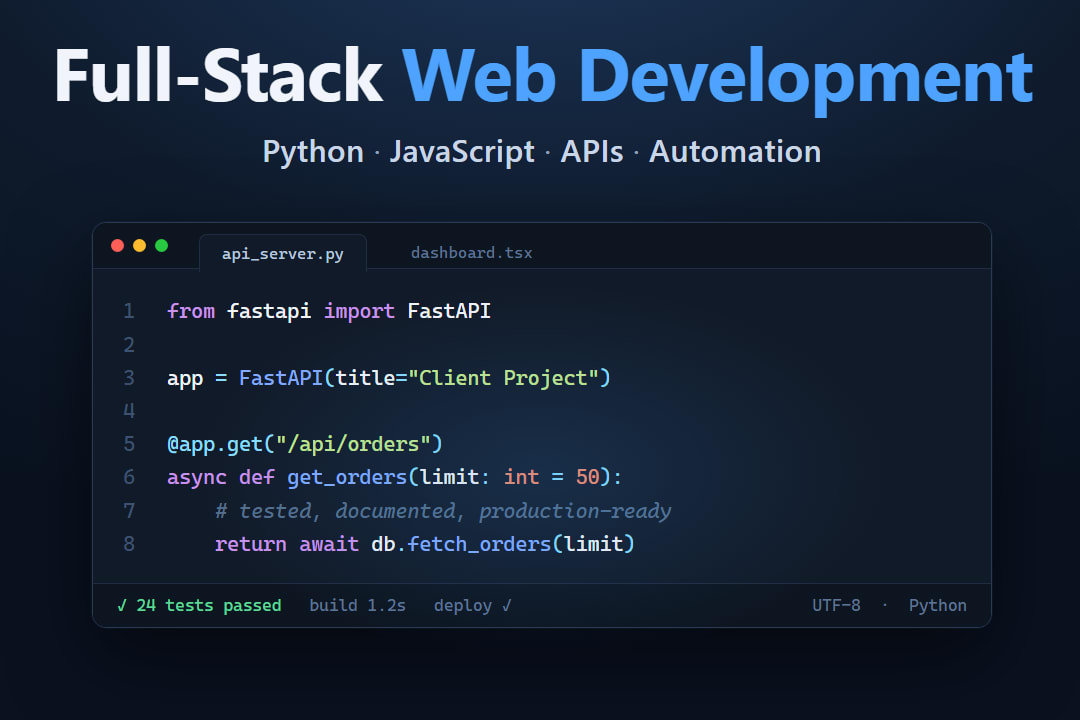Image resolution: width=1080 pixels, height=720 pixels.
Task: Click the red close dot
Action: 117,246
